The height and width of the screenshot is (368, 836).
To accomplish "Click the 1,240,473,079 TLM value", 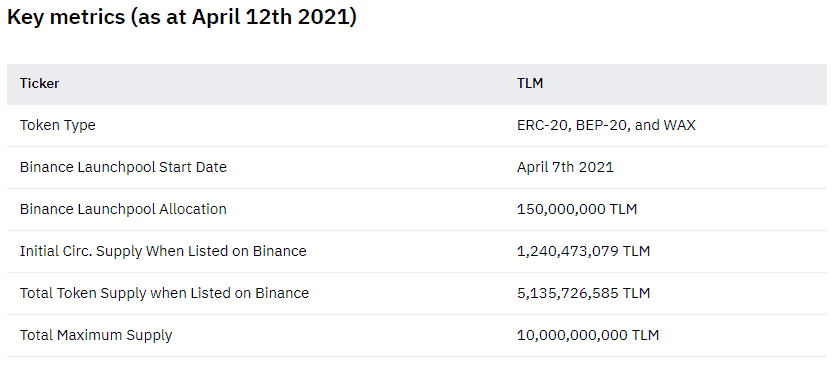I will click(x=583, y=251).
